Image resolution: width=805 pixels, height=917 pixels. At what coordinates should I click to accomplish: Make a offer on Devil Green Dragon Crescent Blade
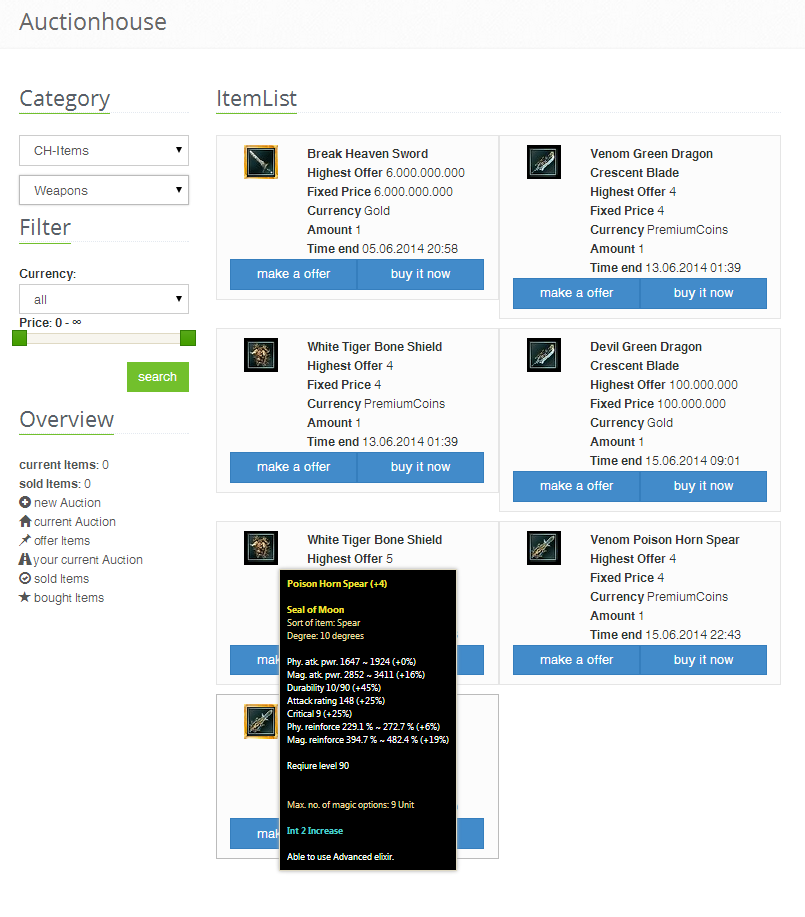[x=577, y=486]
